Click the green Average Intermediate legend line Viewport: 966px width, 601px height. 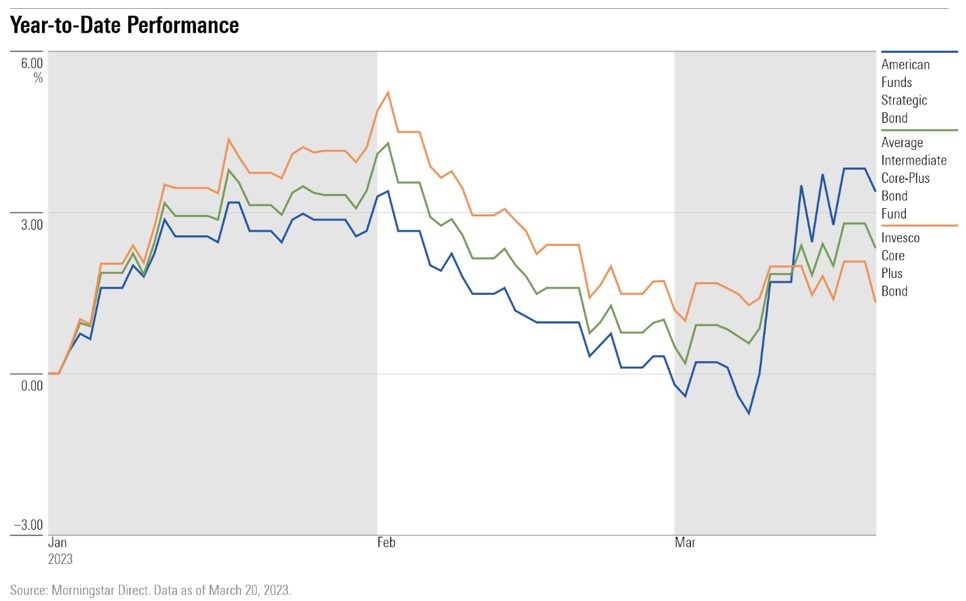[919, 129]
